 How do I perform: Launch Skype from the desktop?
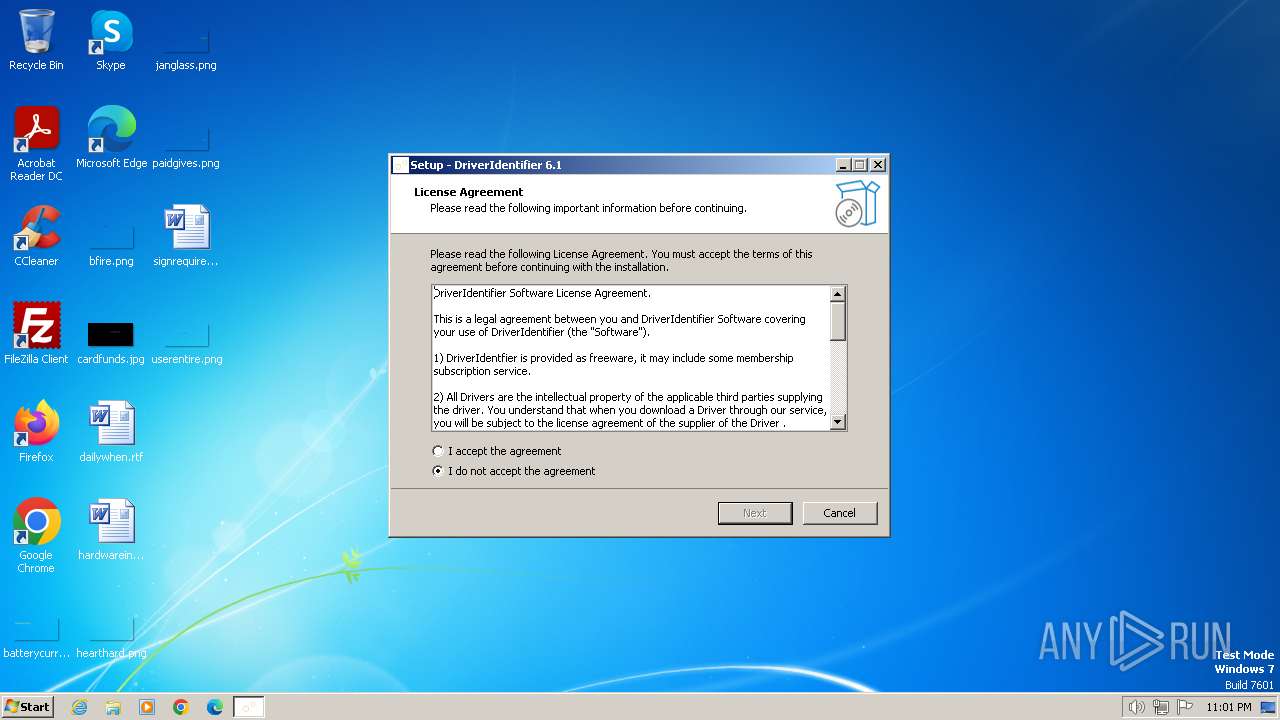[110, 40]
